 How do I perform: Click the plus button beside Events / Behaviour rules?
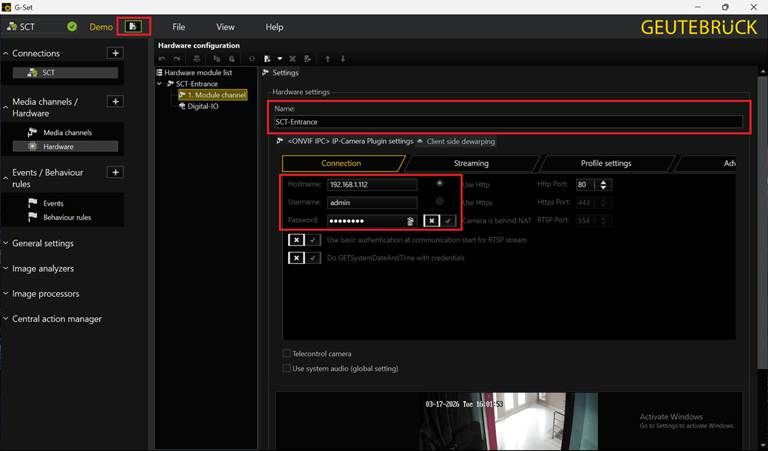click(x=115, y=172)
